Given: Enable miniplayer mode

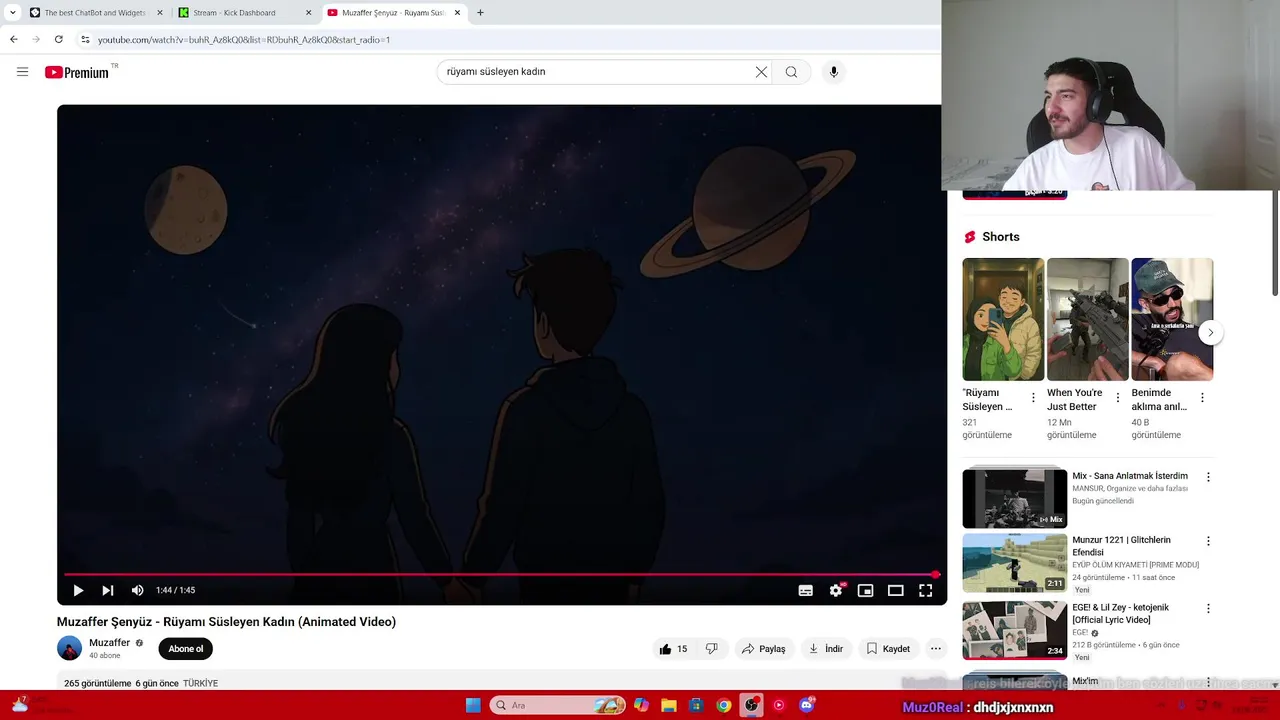Looking at the screenshot, I should coord(866,590).
